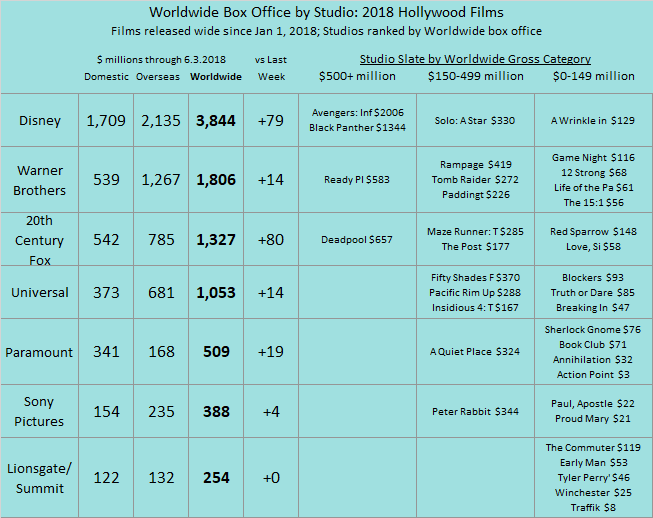Viewport: 653px width, 518px height.
Task: Click Ready Pl $583 entry
Action: (x=357, y=180)
